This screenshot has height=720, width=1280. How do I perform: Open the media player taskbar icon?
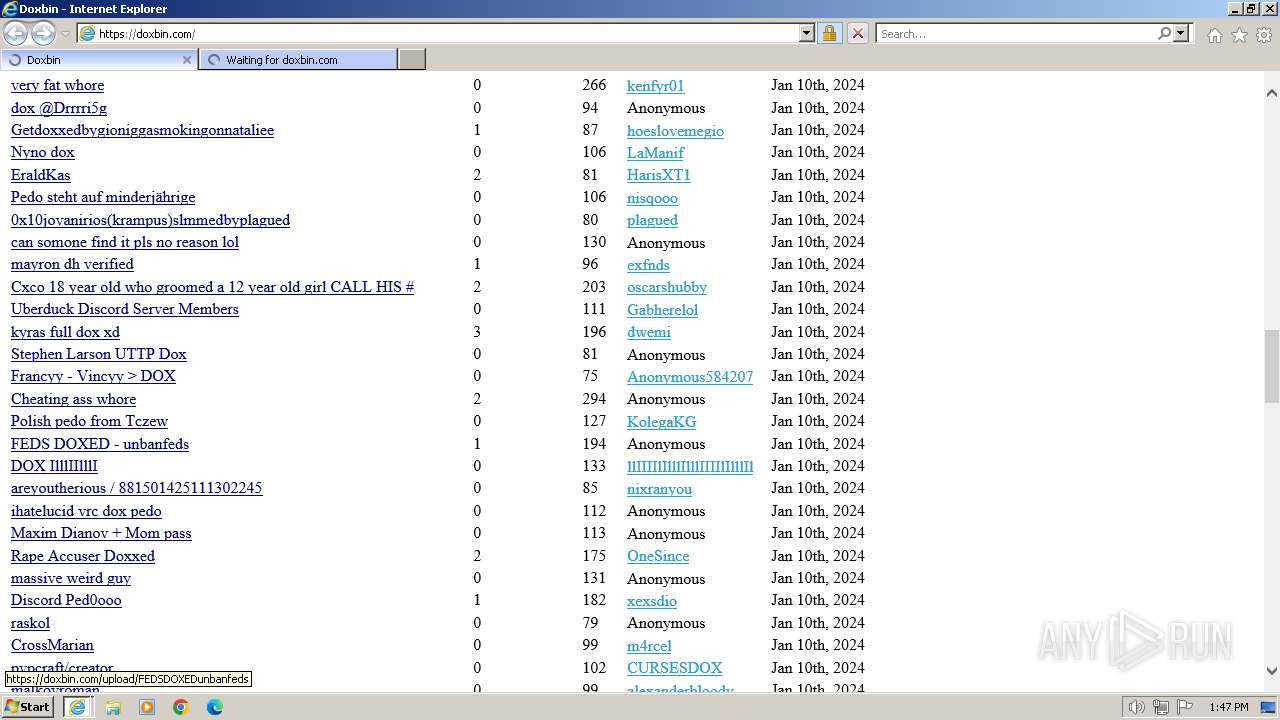147,707
